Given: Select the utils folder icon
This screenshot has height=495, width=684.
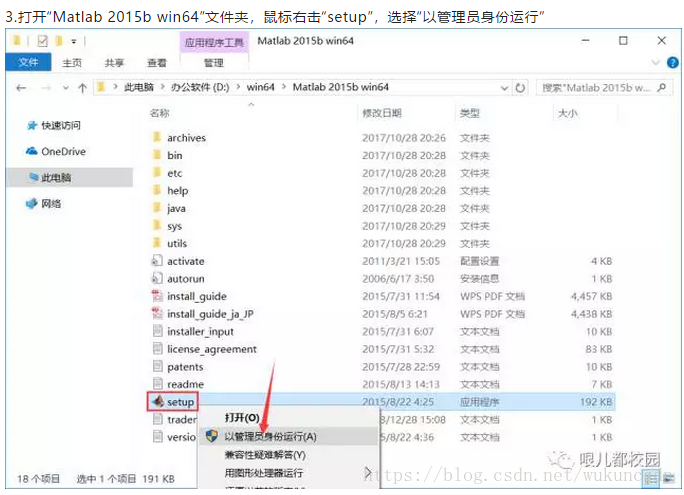Looking at the screenshot, I should click(157, 243).
